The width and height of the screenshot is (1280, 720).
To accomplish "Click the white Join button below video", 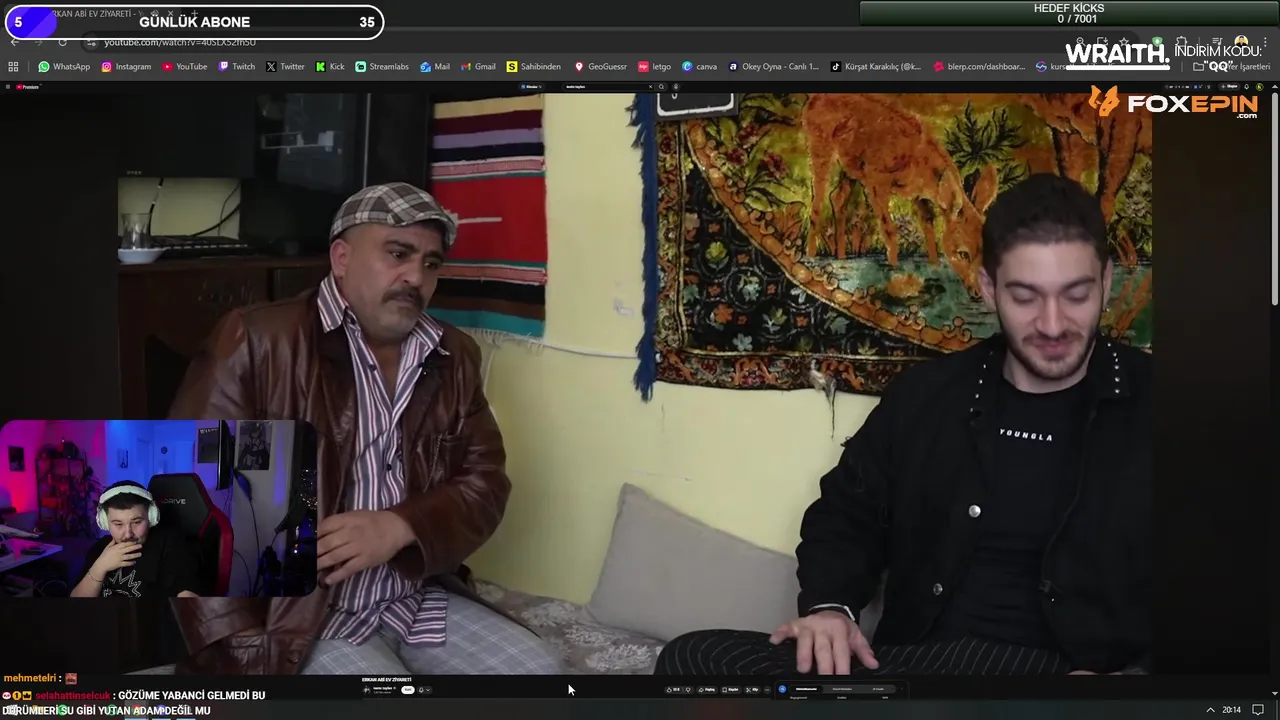I will pos(408,689).
